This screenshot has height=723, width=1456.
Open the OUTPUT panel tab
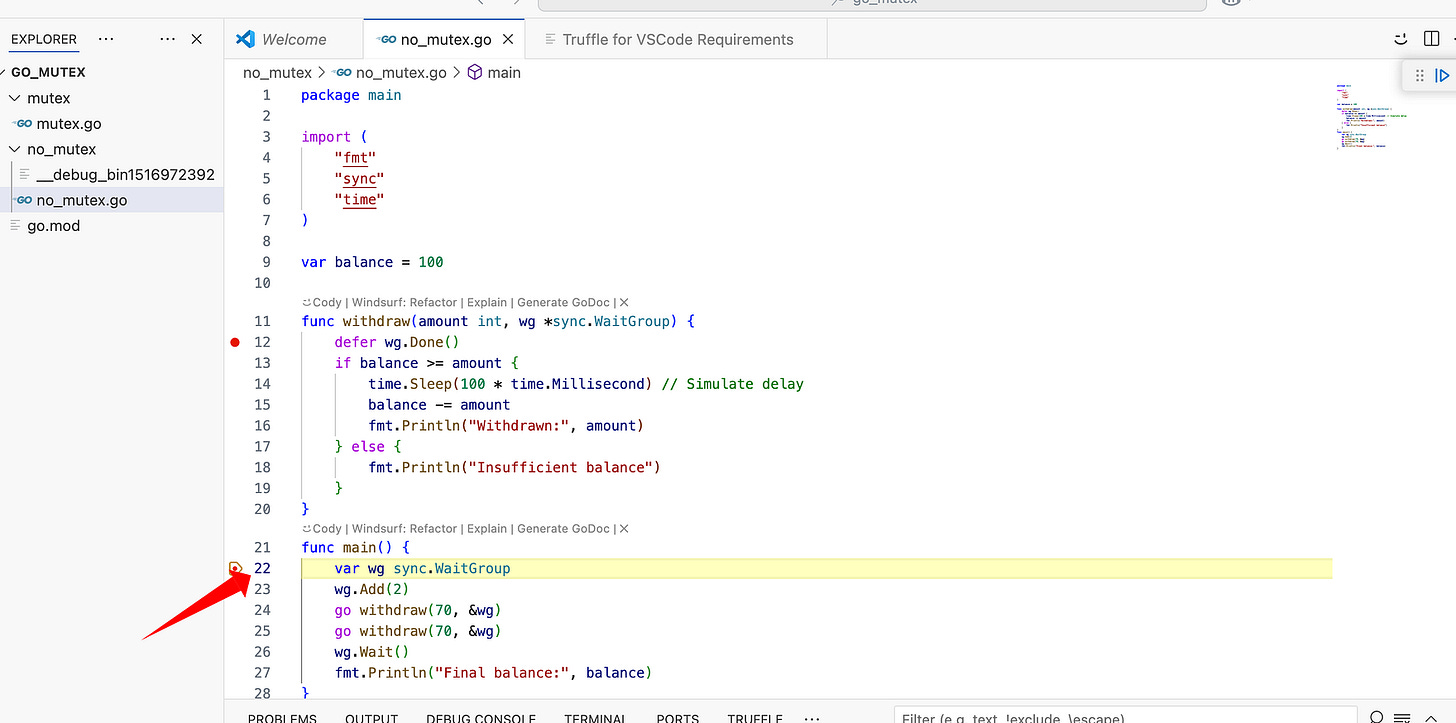pyautogui.click(x=371, y=718)
